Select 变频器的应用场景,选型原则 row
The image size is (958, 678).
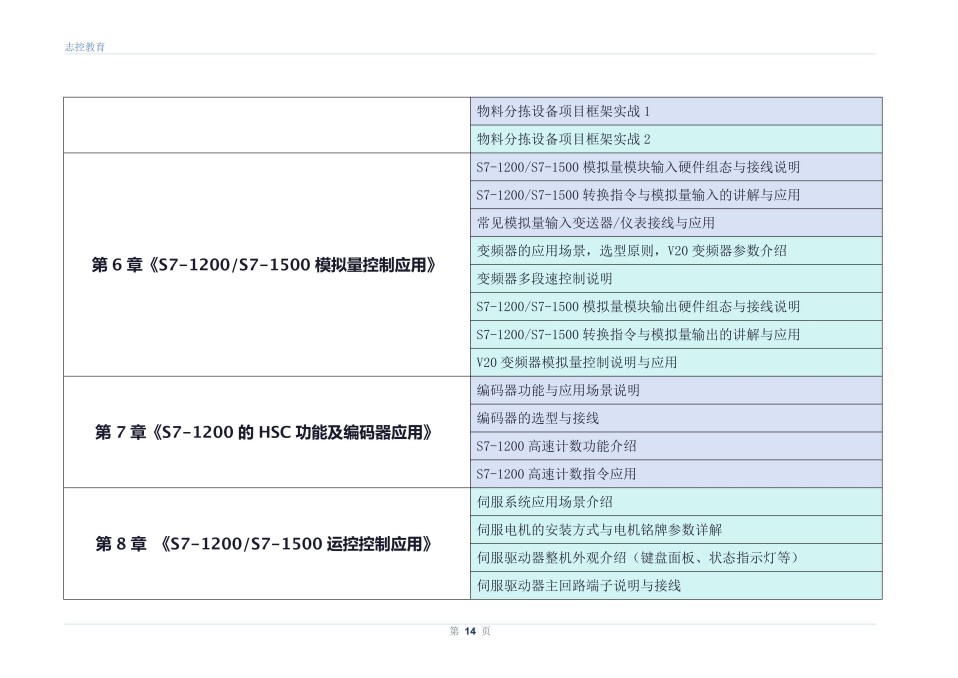pos(676,251)
